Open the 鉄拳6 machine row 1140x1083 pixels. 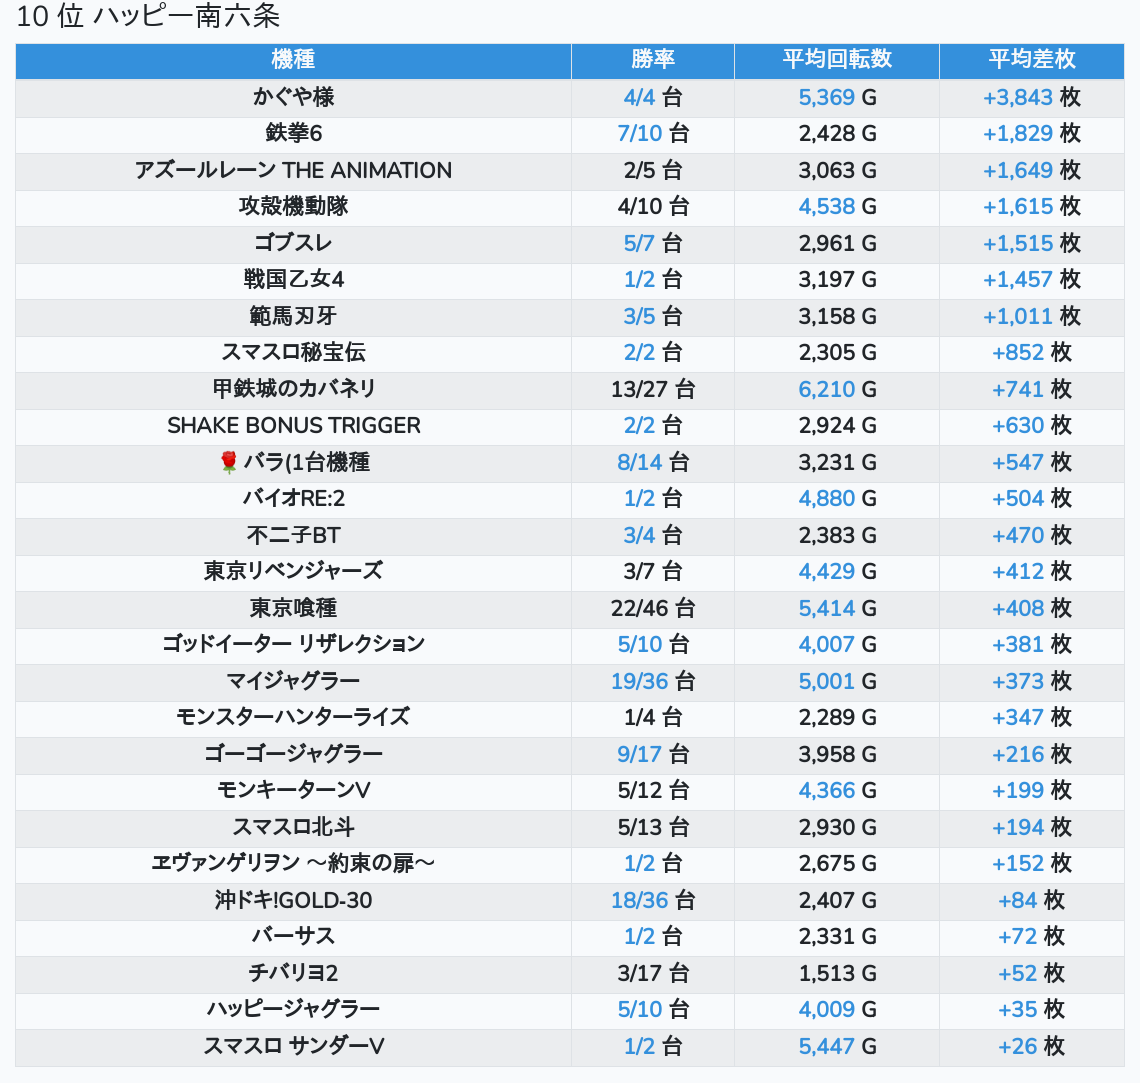click(293, 134)
